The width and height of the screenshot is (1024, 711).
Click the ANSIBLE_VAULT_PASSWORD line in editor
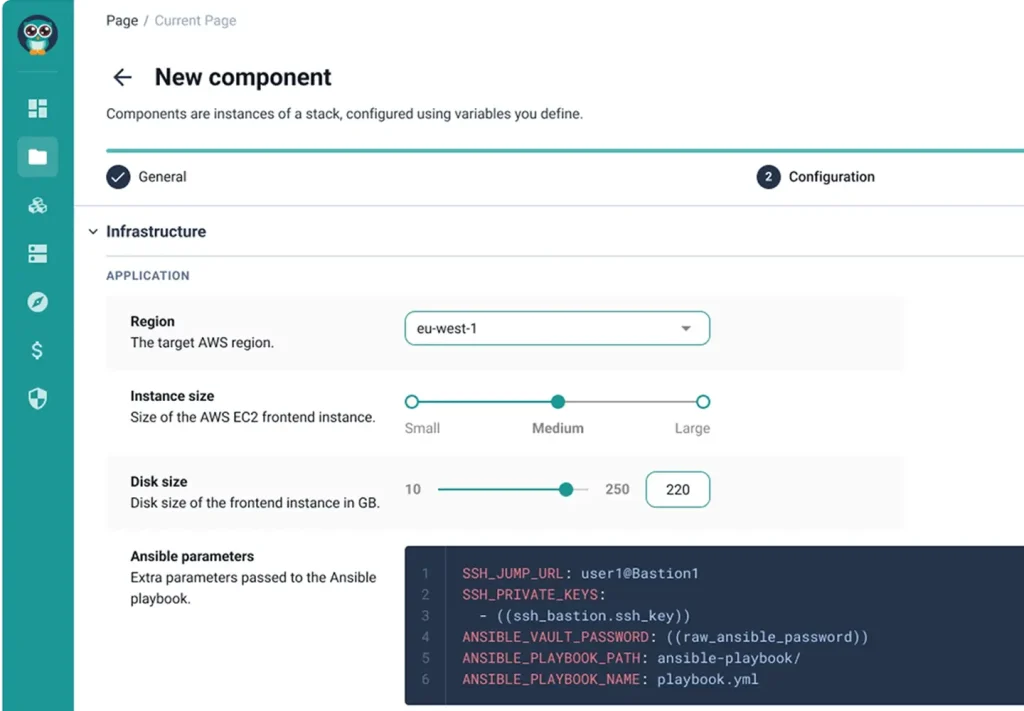tap(665, 637)
